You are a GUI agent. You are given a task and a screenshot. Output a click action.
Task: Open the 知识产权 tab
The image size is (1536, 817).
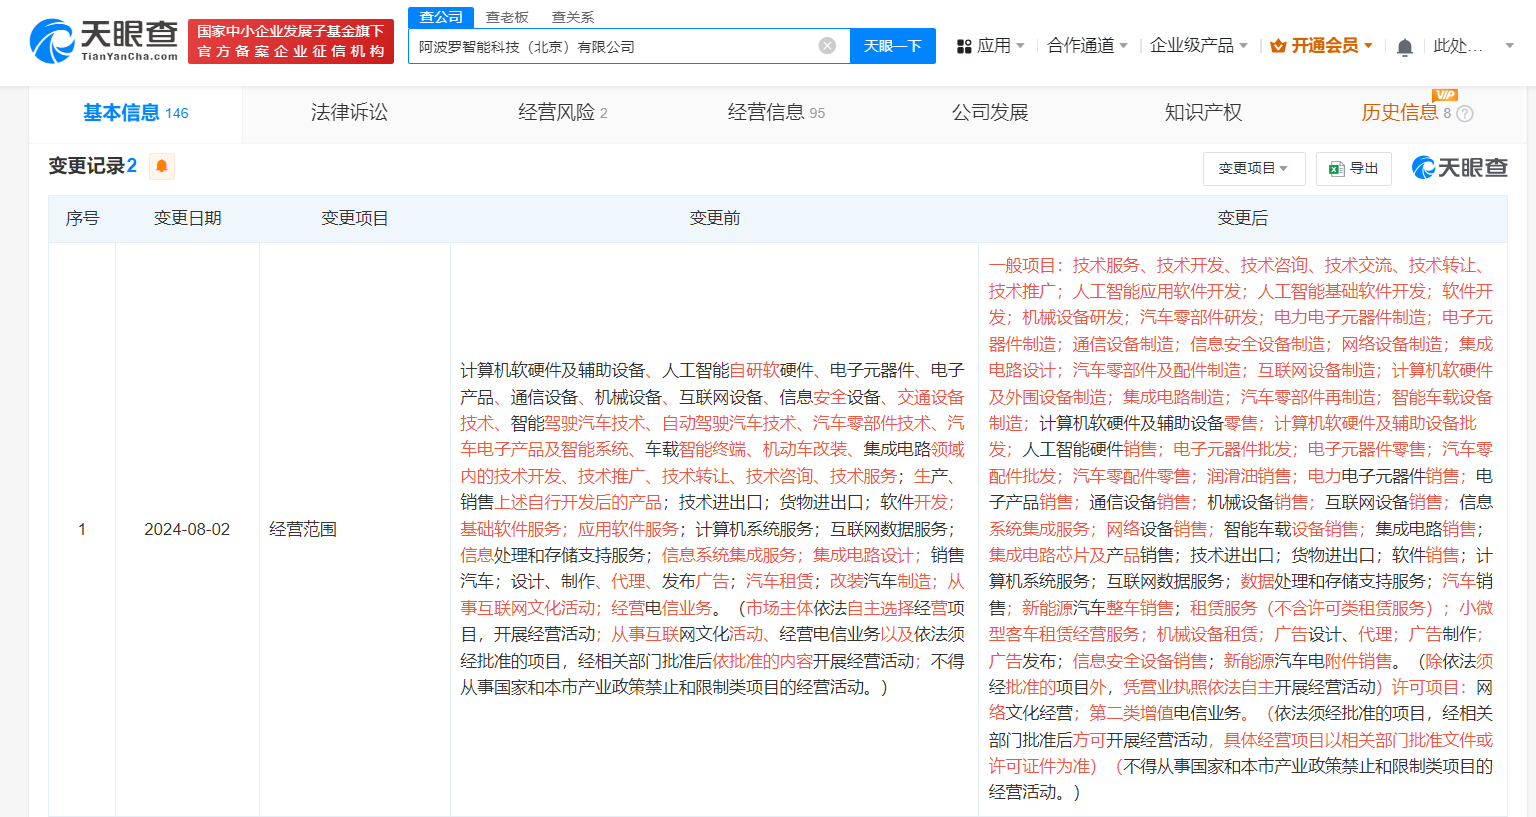pyautogui.click(x=1203, y=112)
